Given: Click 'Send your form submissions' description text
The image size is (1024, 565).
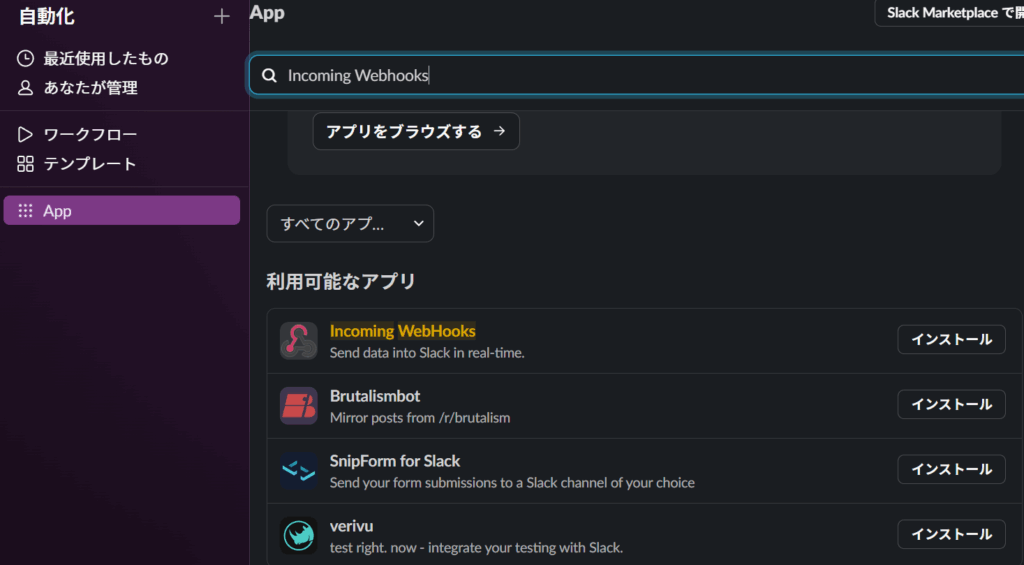Looking at the screenshot, I should coord(512,483).
